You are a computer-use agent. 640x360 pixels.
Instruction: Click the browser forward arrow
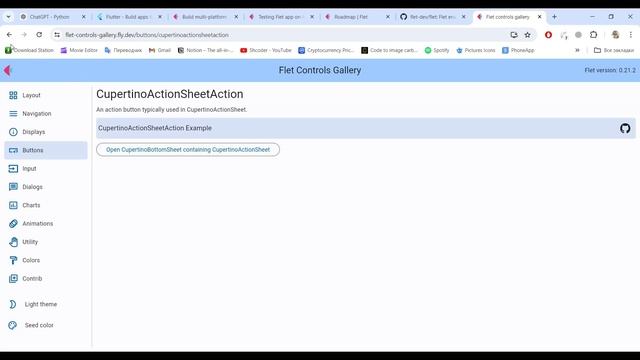(24, 35)
